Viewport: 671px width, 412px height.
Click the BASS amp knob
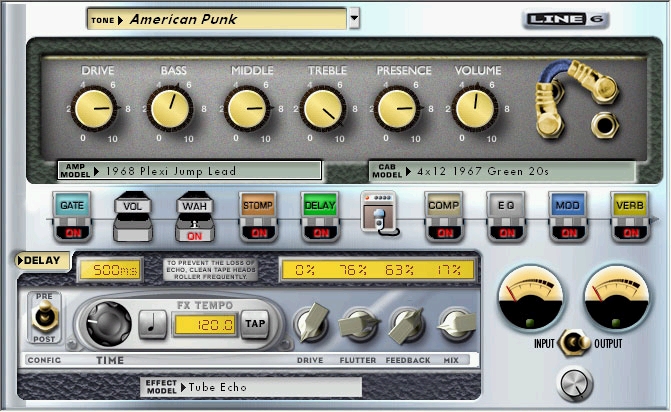click(x=170, y=109)
